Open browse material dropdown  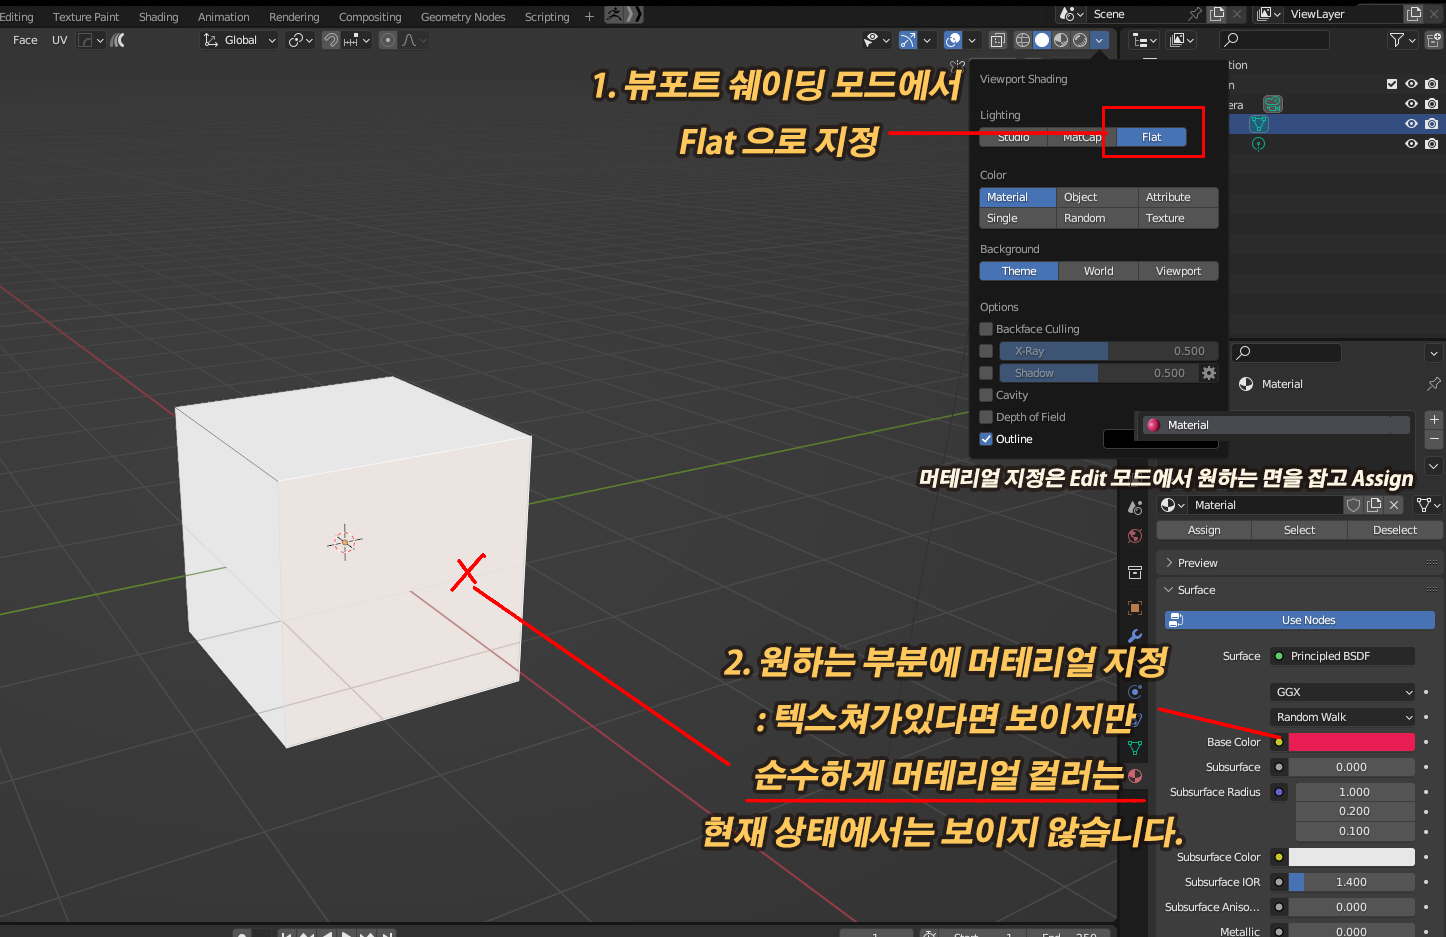[x=1172, y=505]
